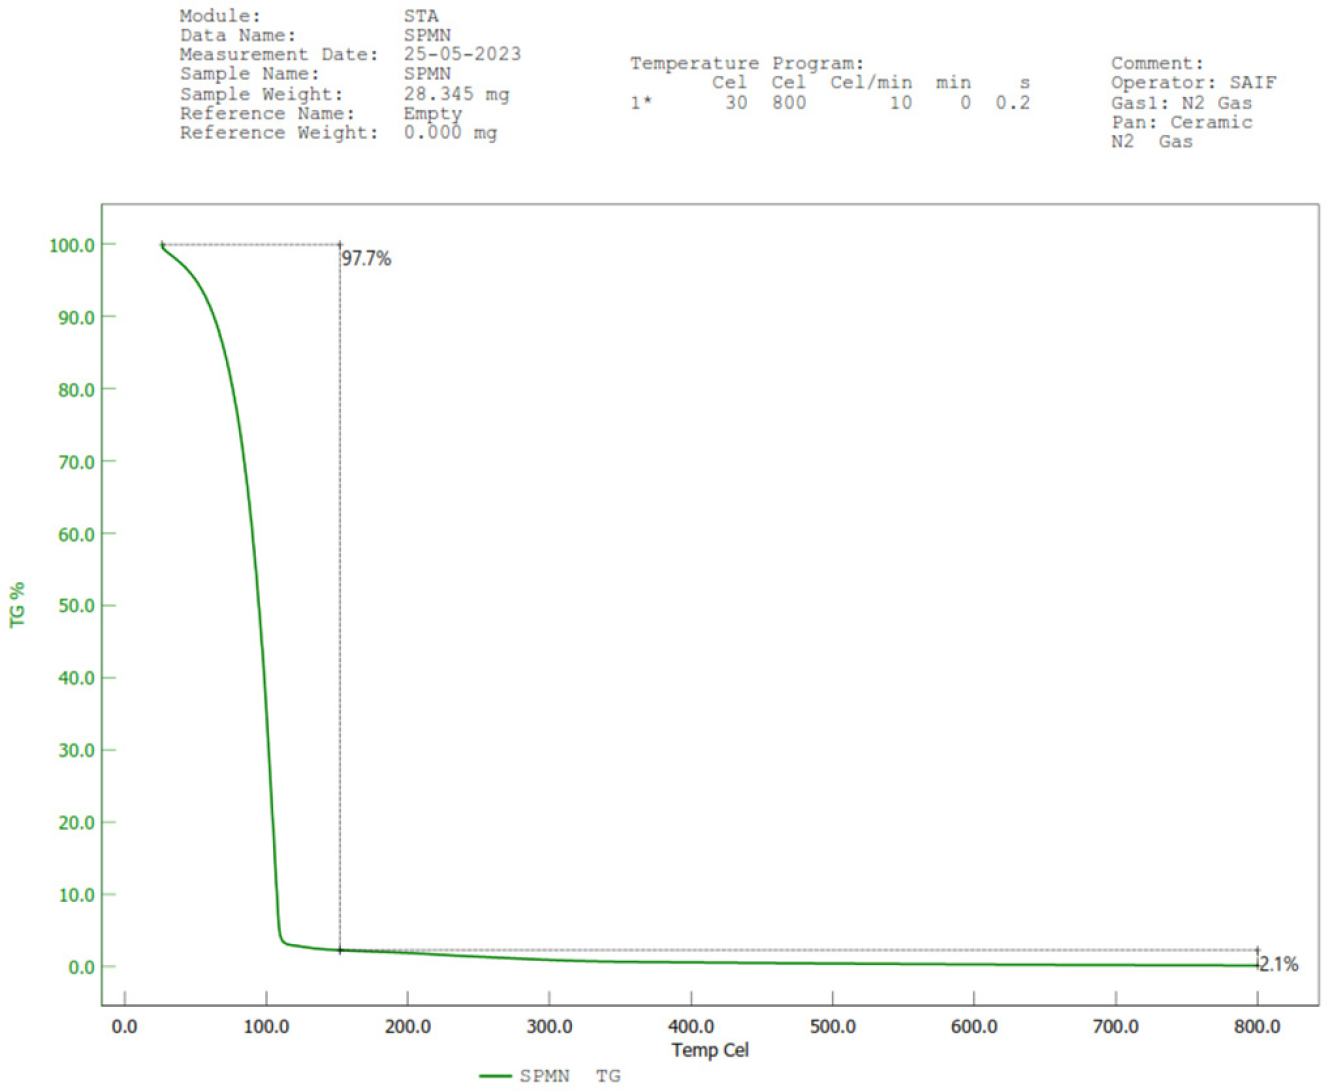Viewport: 1327px width, 1091px height.
Task: Select the '70.0' y-axis tick label
Action: click(76, 462)
